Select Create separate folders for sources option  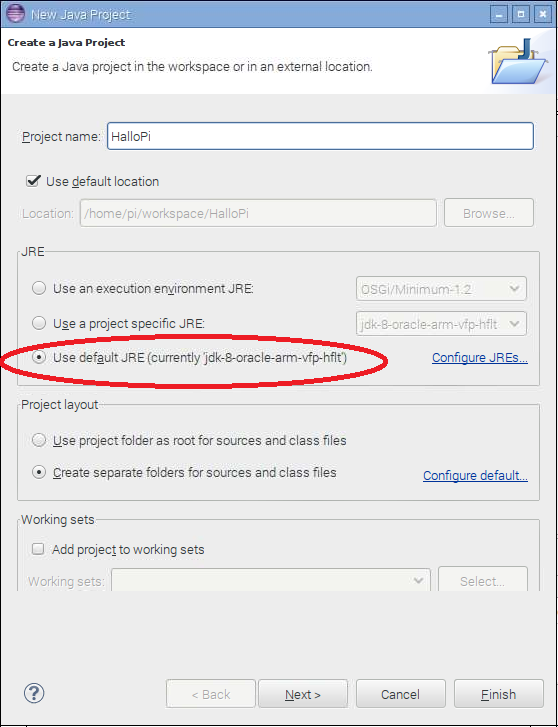click(x=39, y=472)
